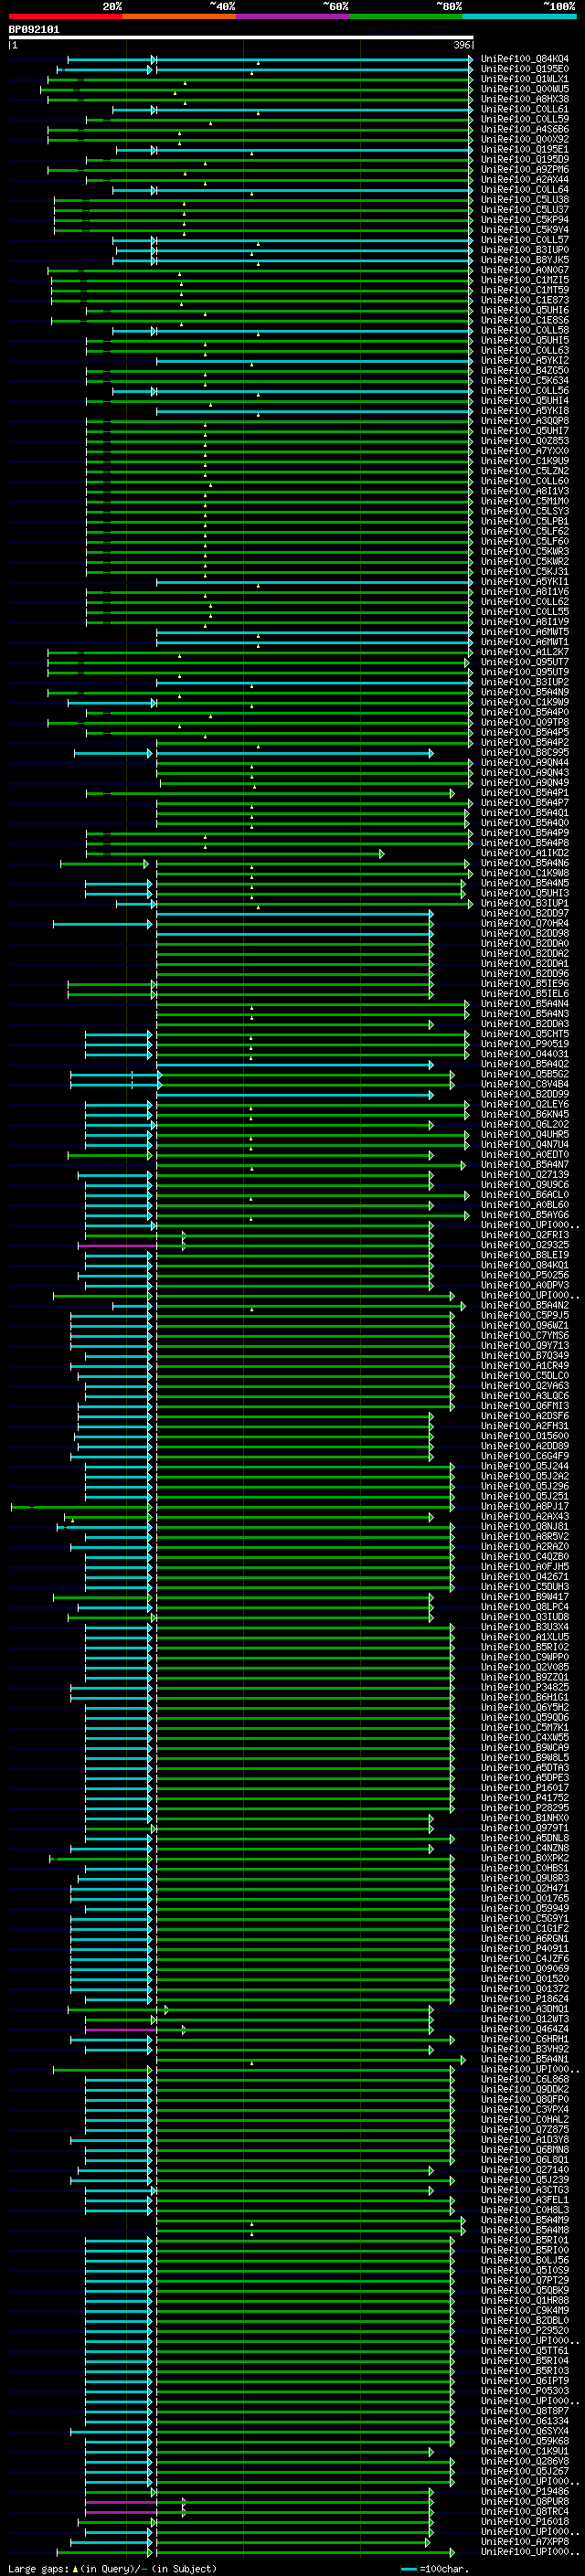Select UniRef100_B5A4N2 label
Viewport: 585px width, 2576px height.
525,1305
